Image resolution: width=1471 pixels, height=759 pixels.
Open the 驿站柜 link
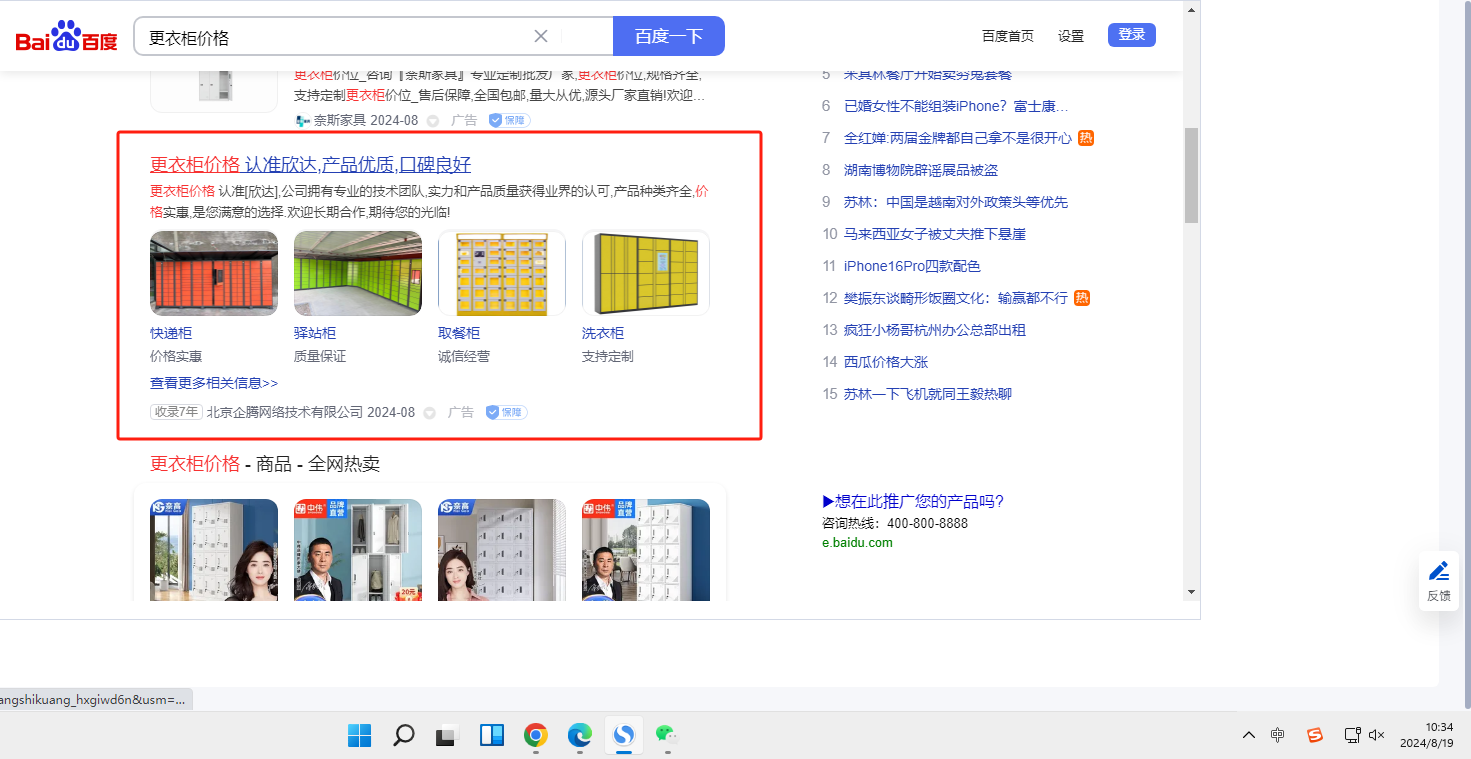click(x=315, y=333)
